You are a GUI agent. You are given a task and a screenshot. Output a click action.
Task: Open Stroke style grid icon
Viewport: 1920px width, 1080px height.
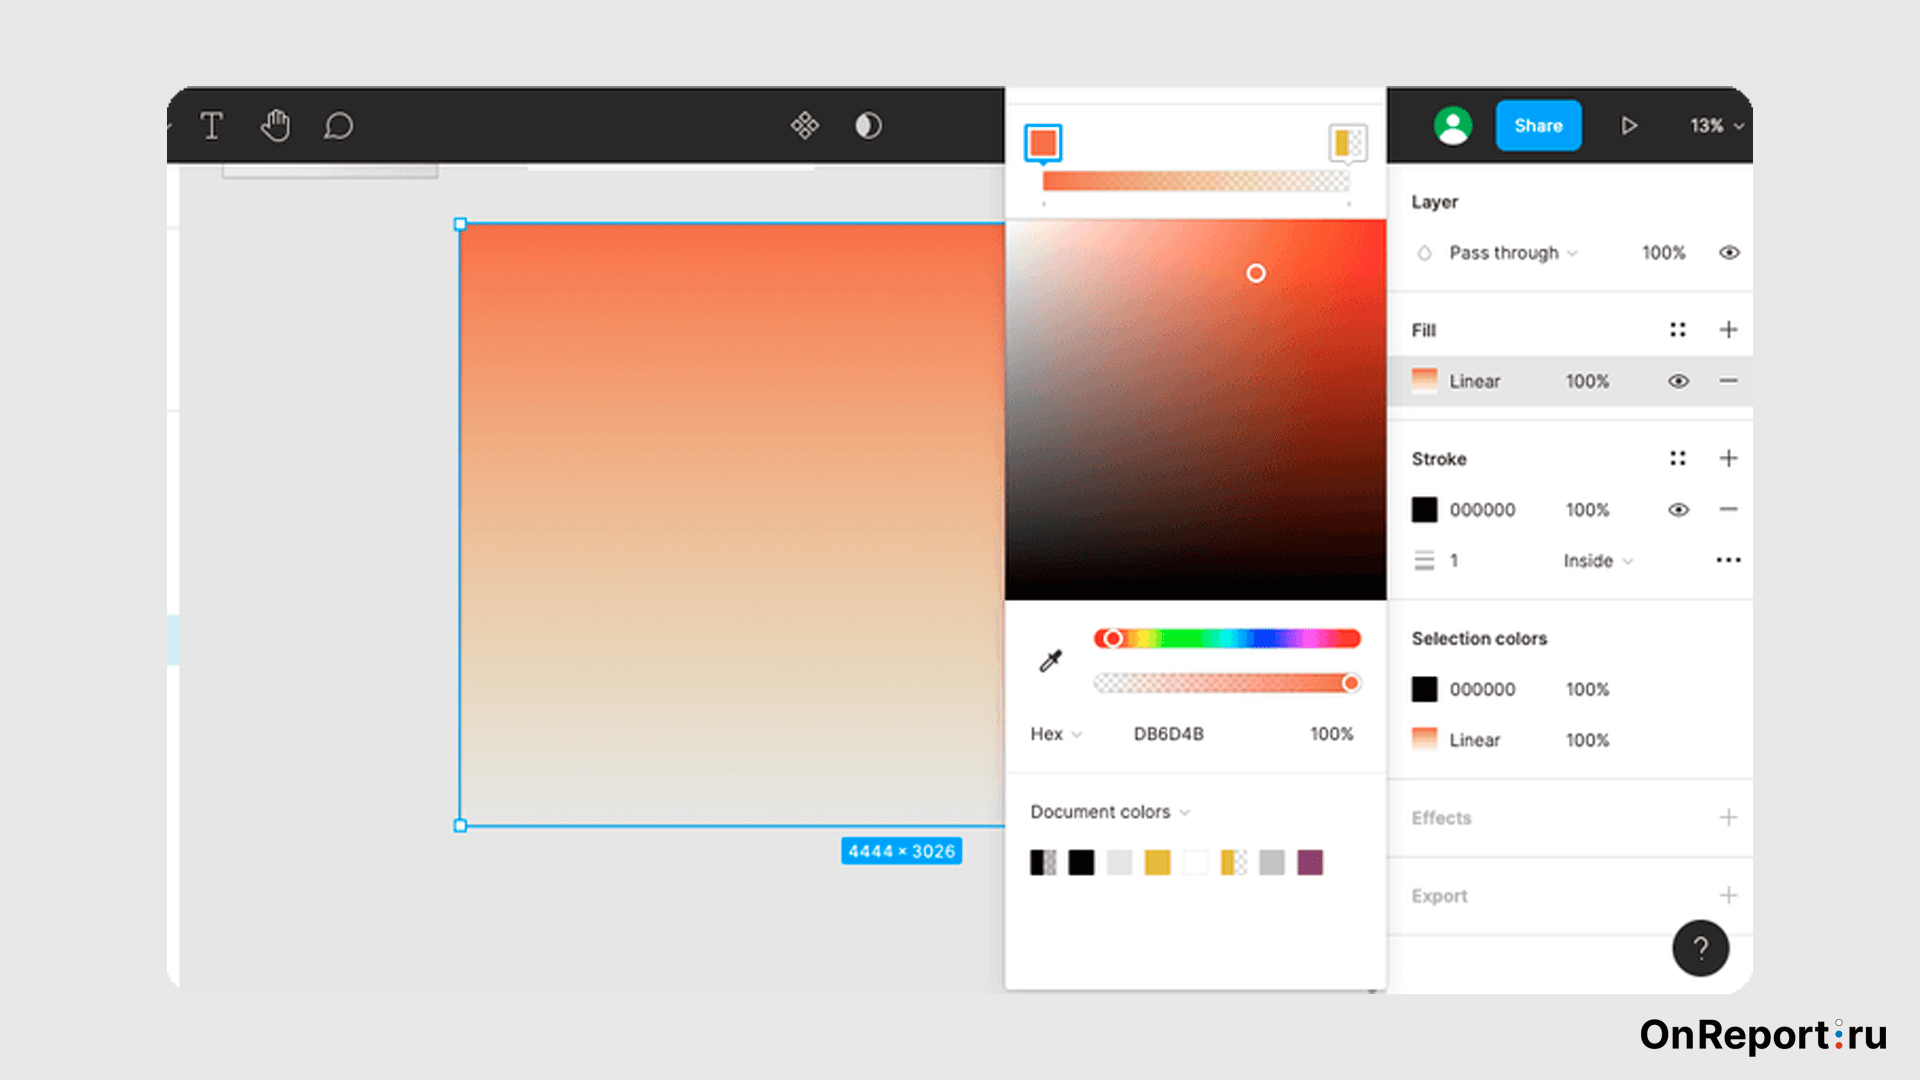(x=1678, y=458)
